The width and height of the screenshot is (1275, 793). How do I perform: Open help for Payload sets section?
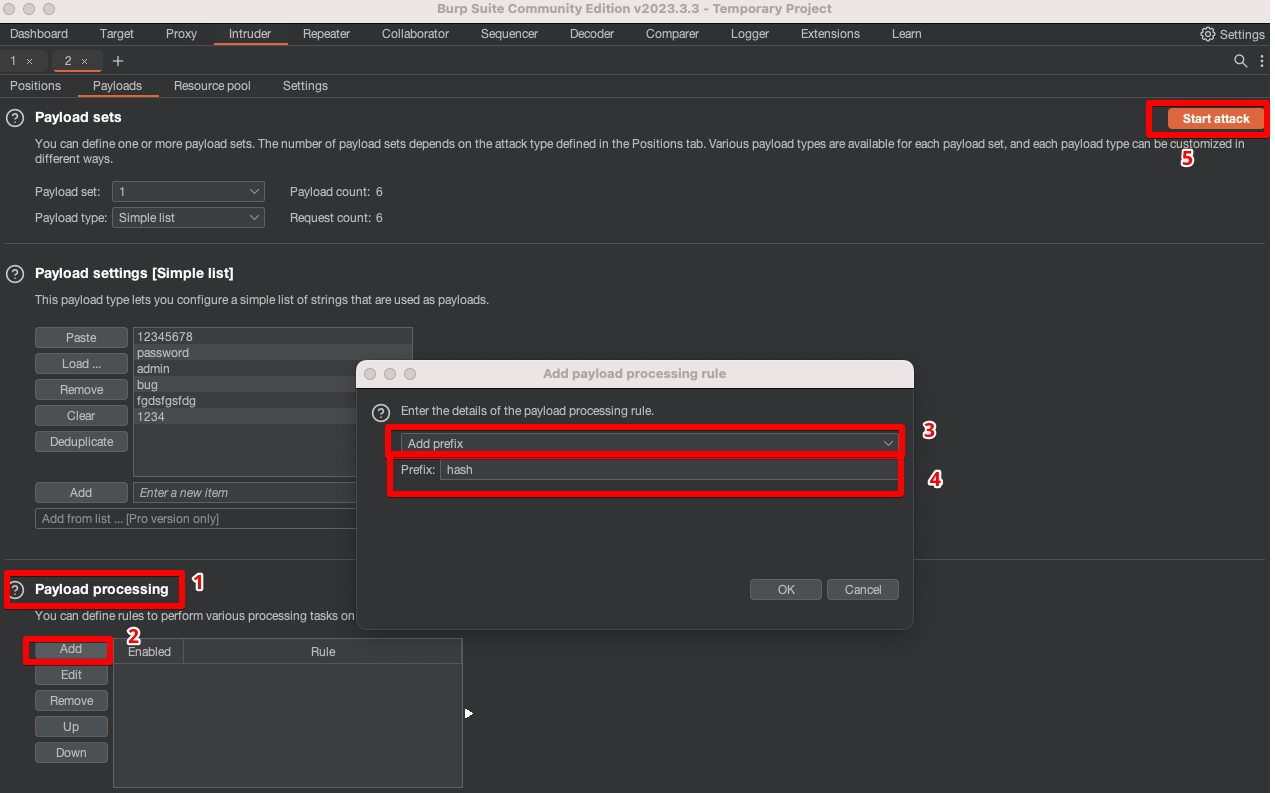pyautogui.click(x=15, y=118)
